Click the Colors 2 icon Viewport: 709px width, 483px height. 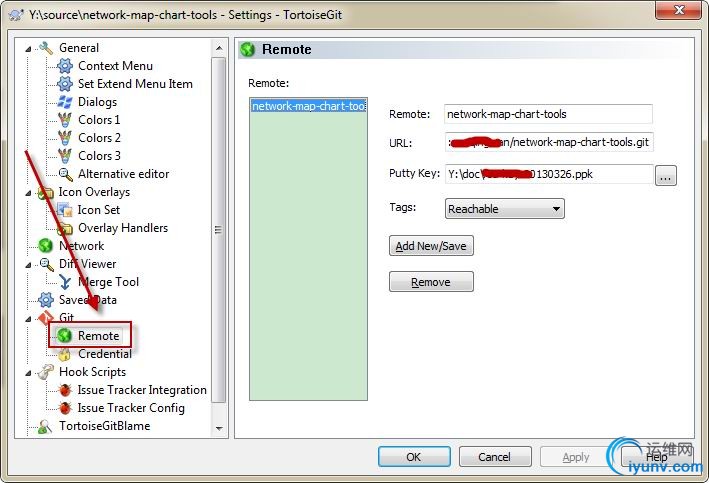65,138
